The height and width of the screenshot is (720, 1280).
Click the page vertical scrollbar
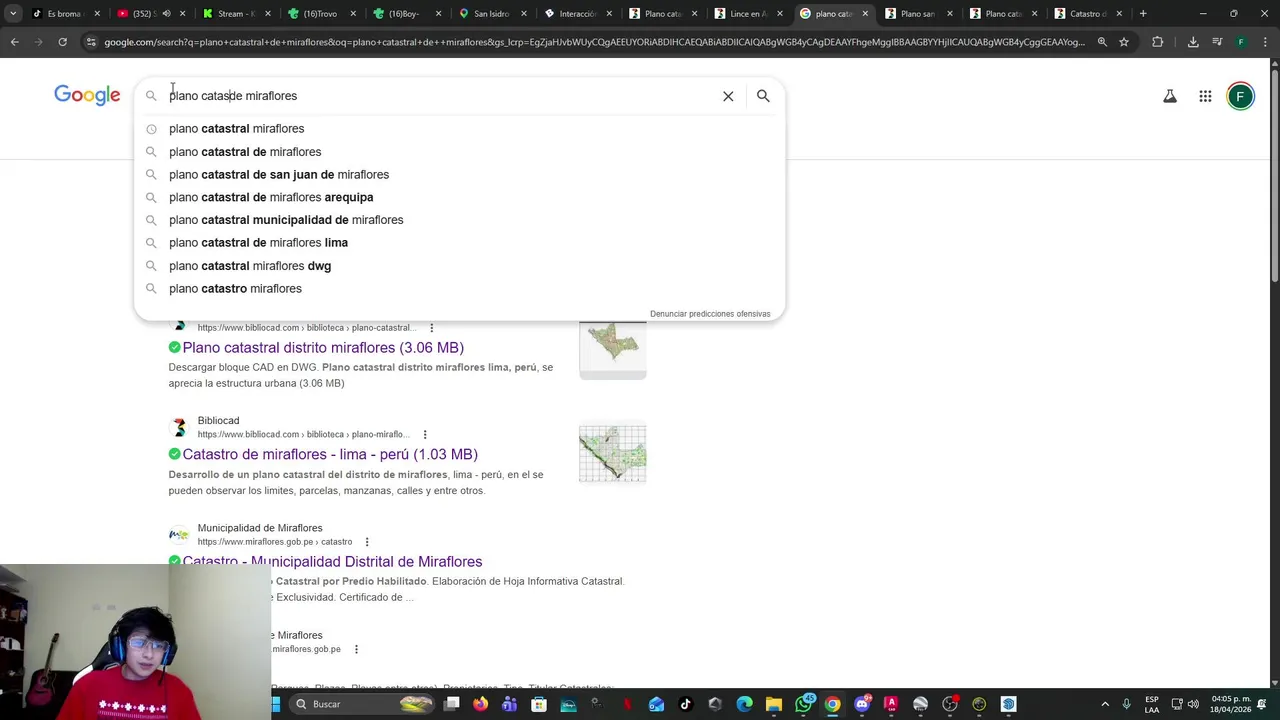click(x=1274, y=175)
